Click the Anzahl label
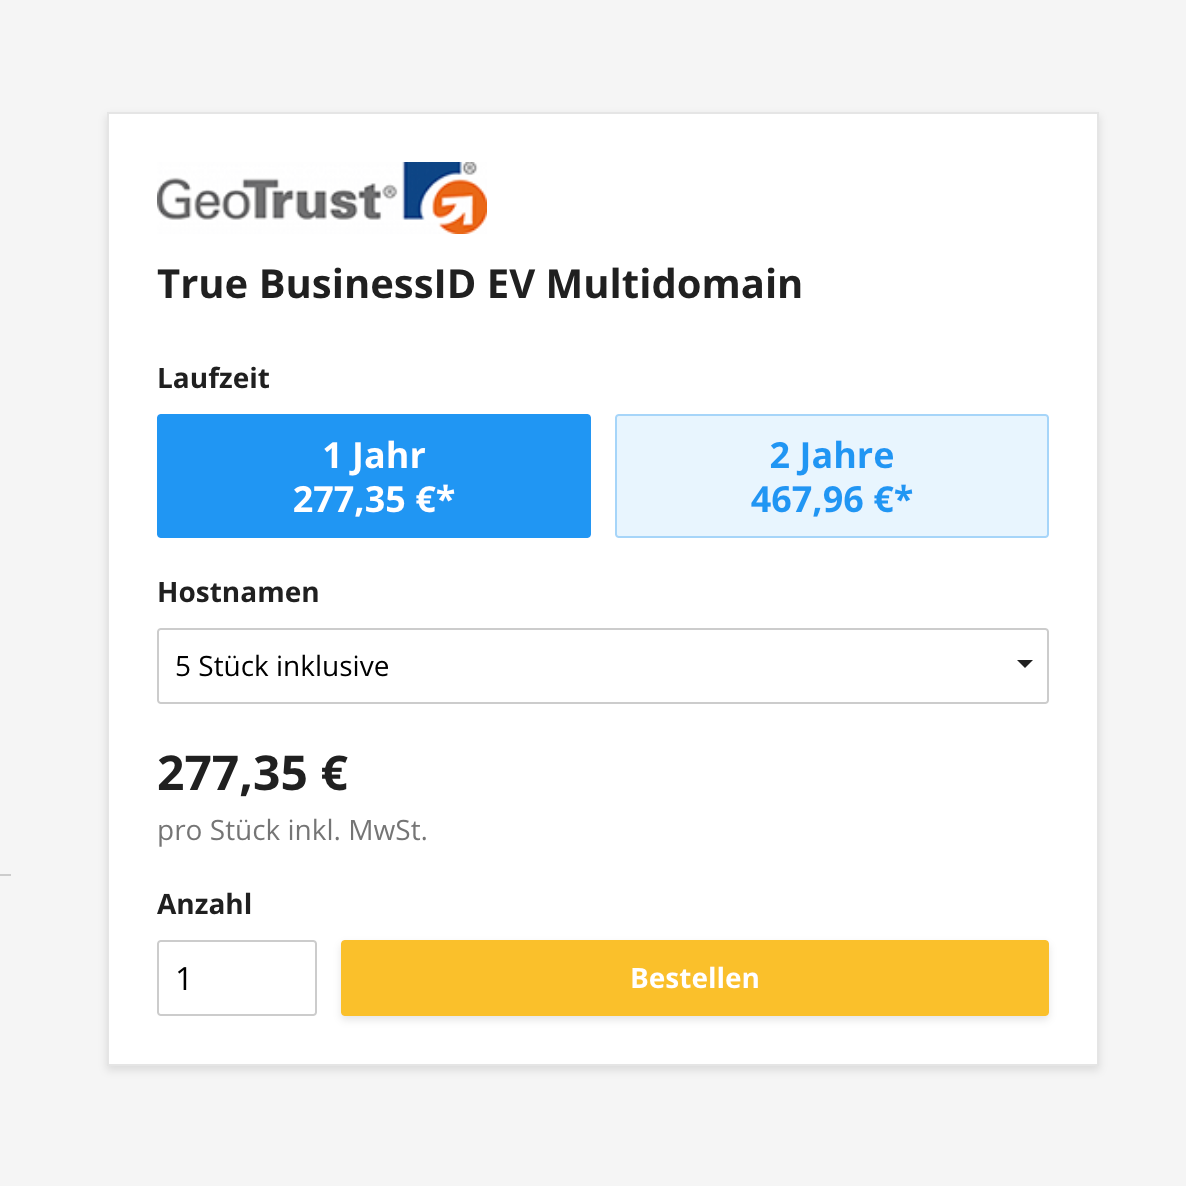This screenshot has width=1186, height=1186. [204, 904]
